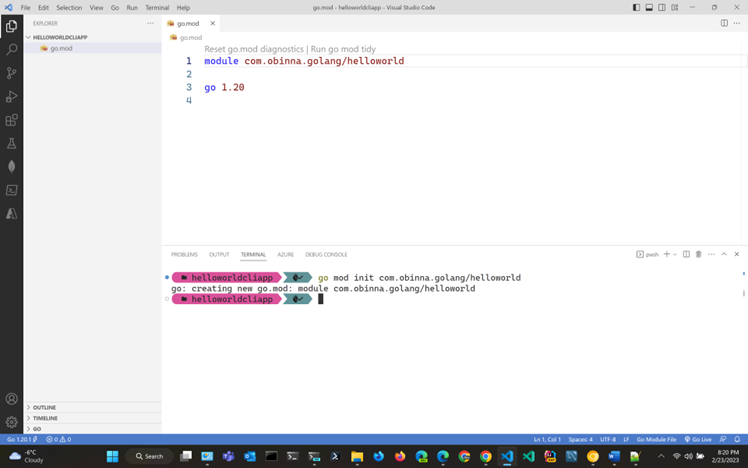The height and width of the screenshot is (468, 748).
Task: Expand the GO section in sidebar
Action: tap(93, 429)
